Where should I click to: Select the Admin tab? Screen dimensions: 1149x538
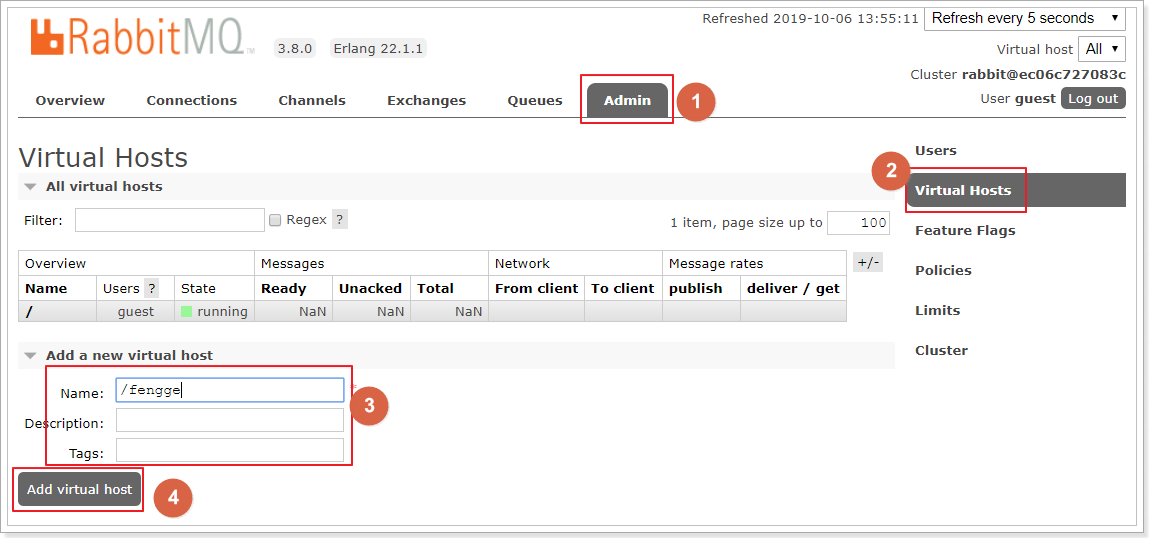tap(627, 100)
